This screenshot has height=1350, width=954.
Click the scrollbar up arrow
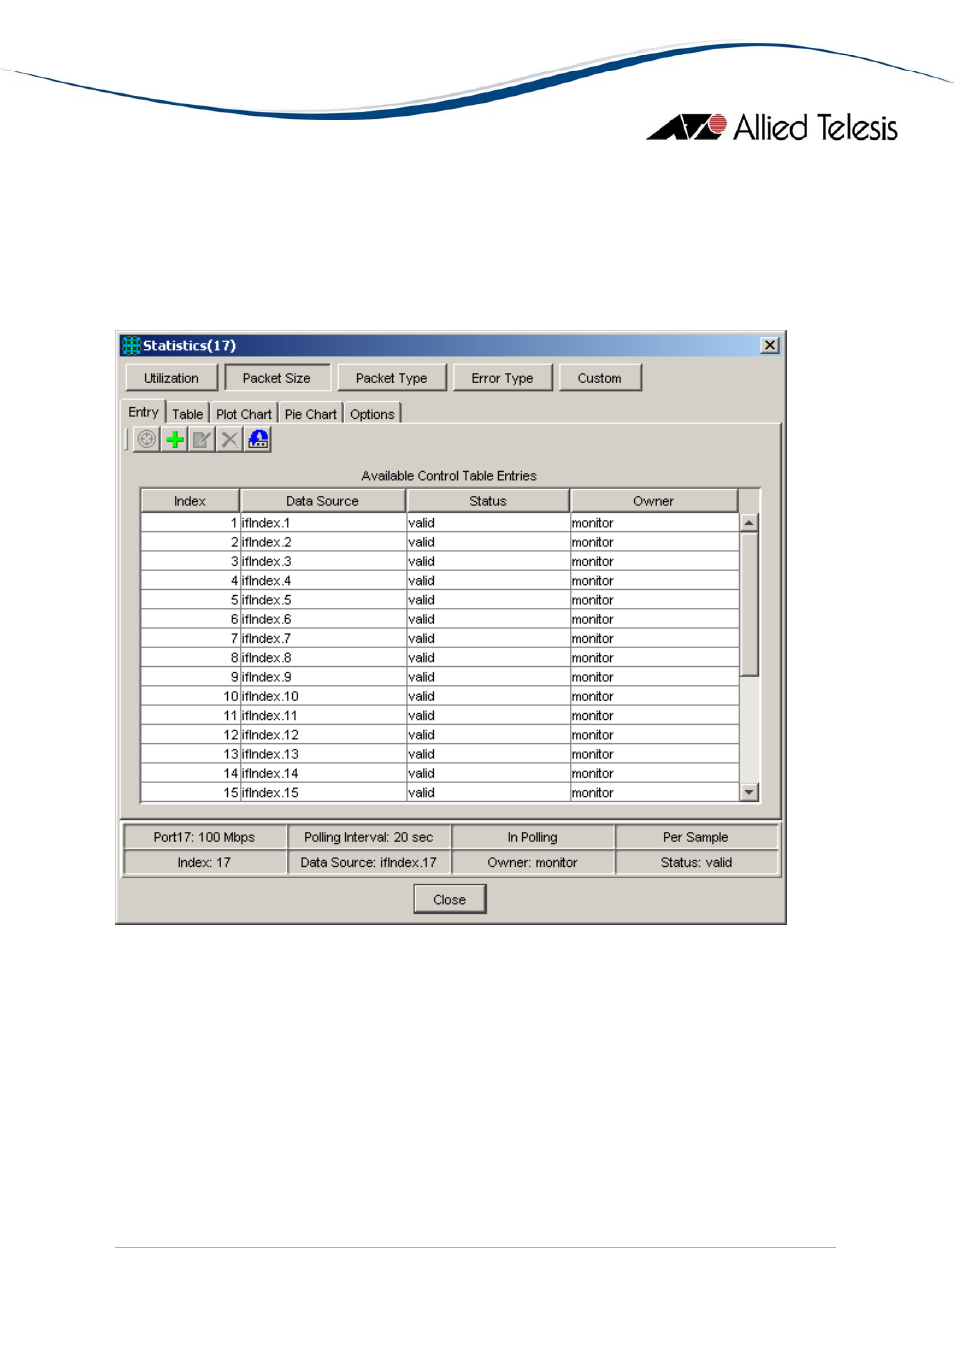coord(749,523)
